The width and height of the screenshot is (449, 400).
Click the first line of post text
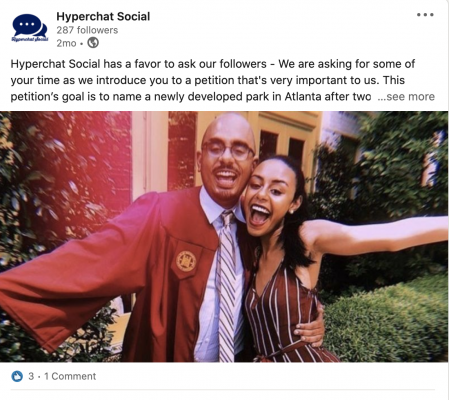click(x=213, y=64)
